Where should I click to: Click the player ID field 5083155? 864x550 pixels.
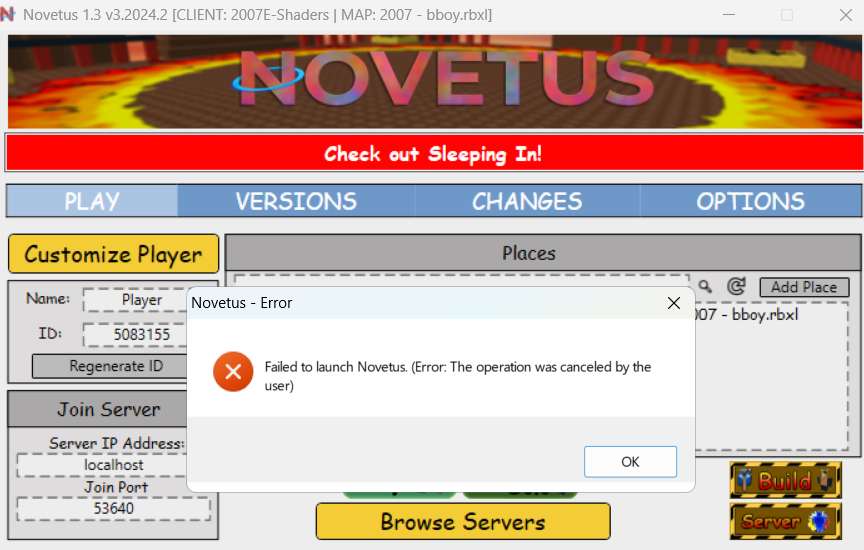137,335
